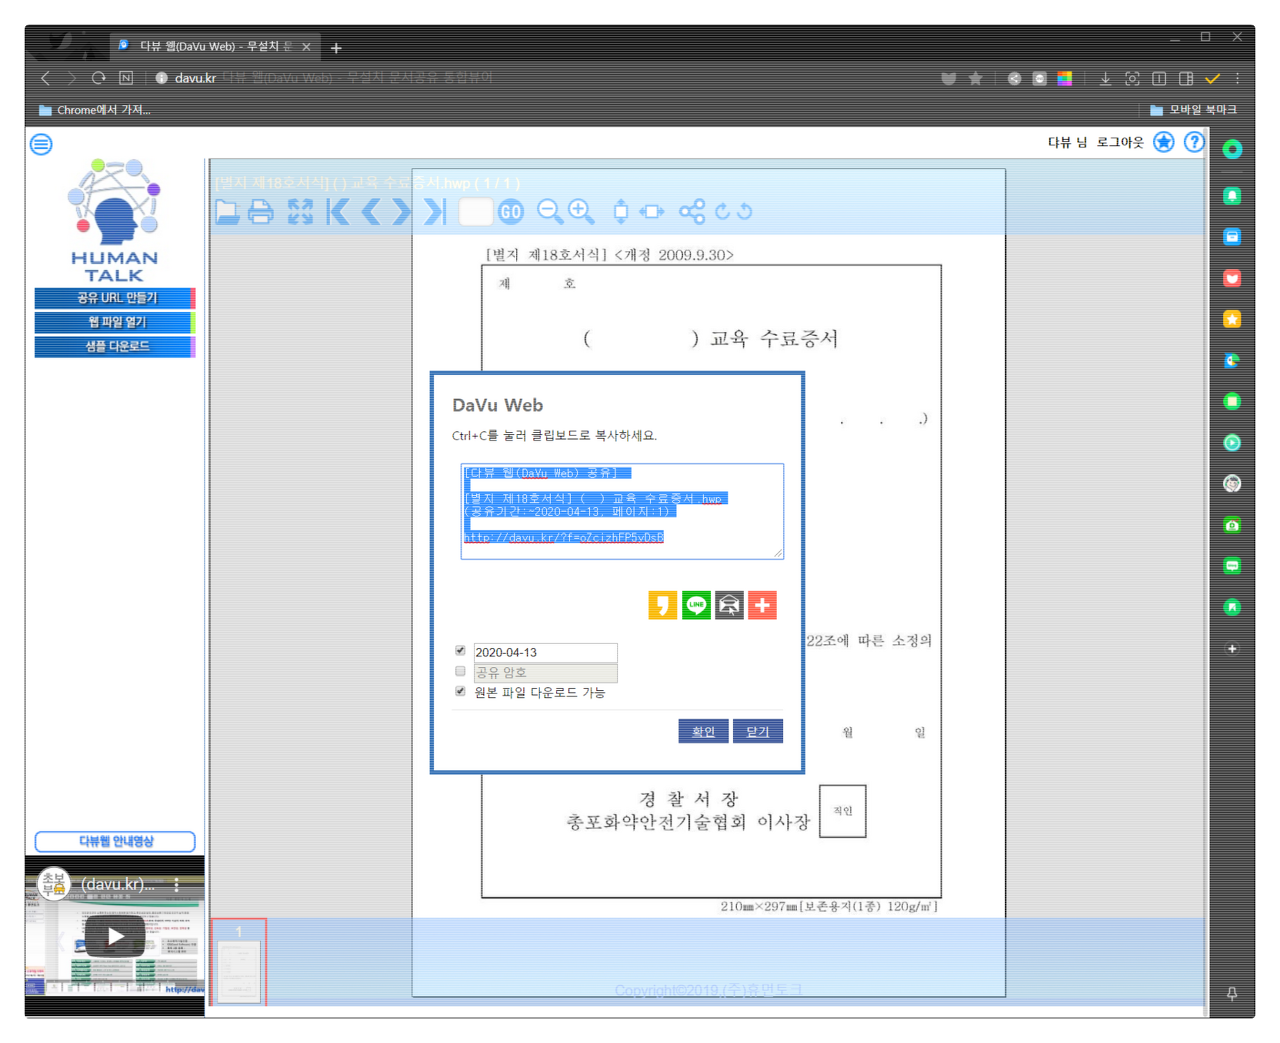Share via the green LINE icon

point(696,605)
